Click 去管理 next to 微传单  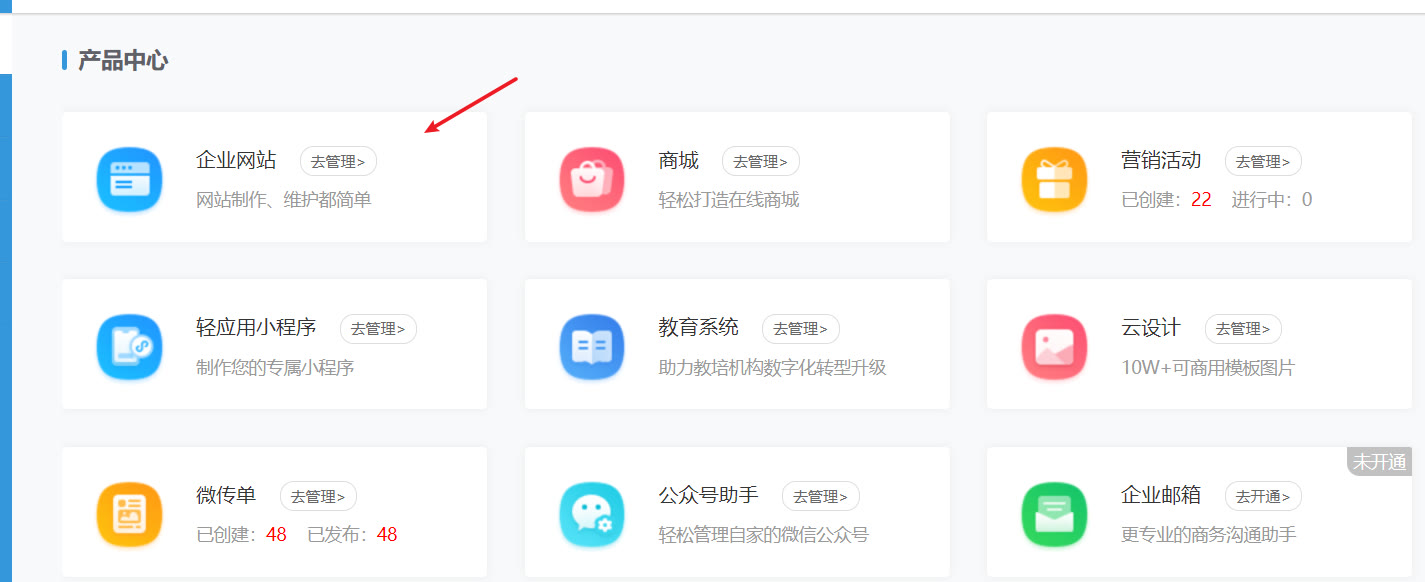318,495
